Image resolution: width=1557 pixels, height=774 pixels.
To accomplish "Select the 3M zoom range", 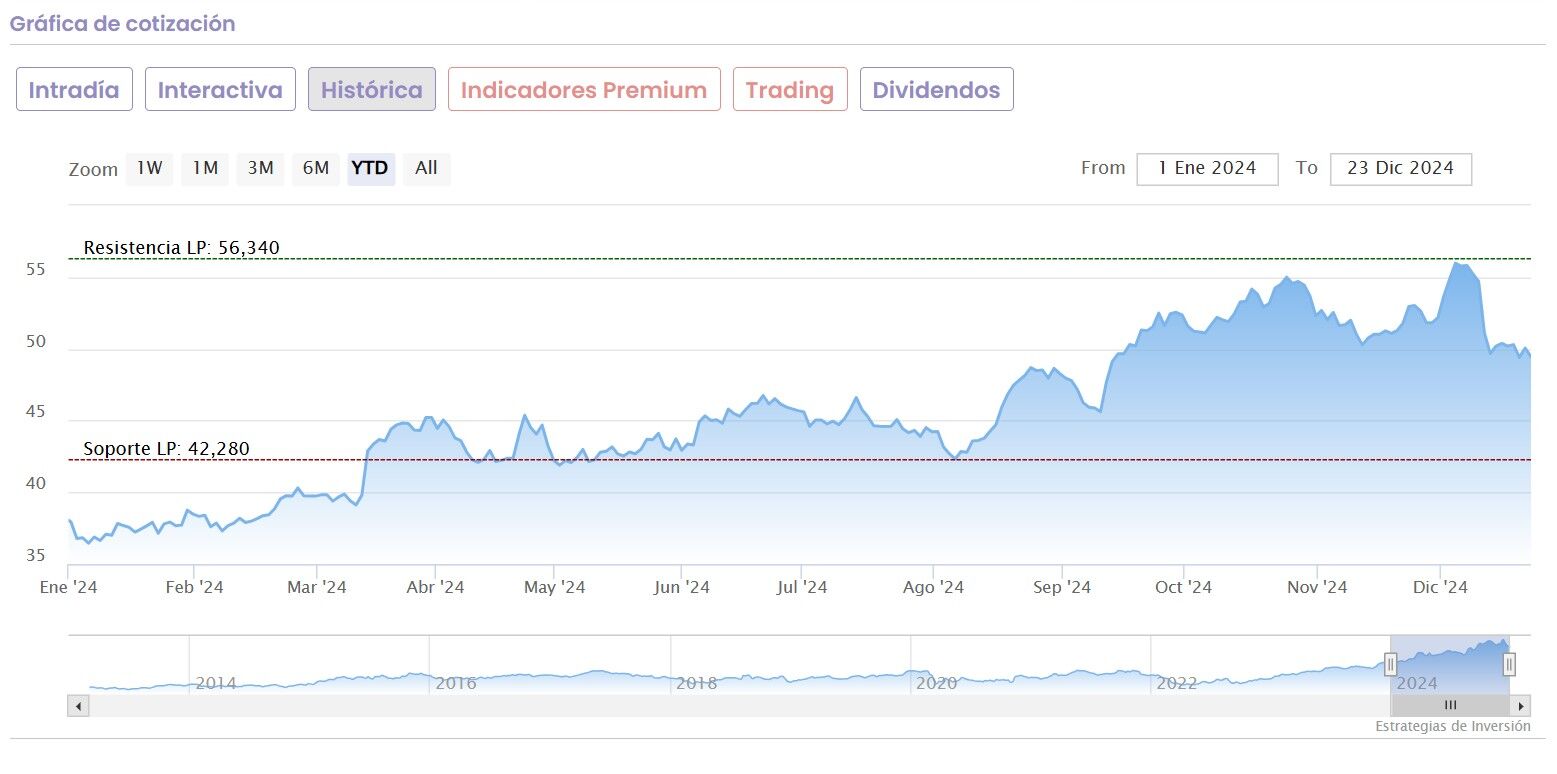I will point(260,169).
